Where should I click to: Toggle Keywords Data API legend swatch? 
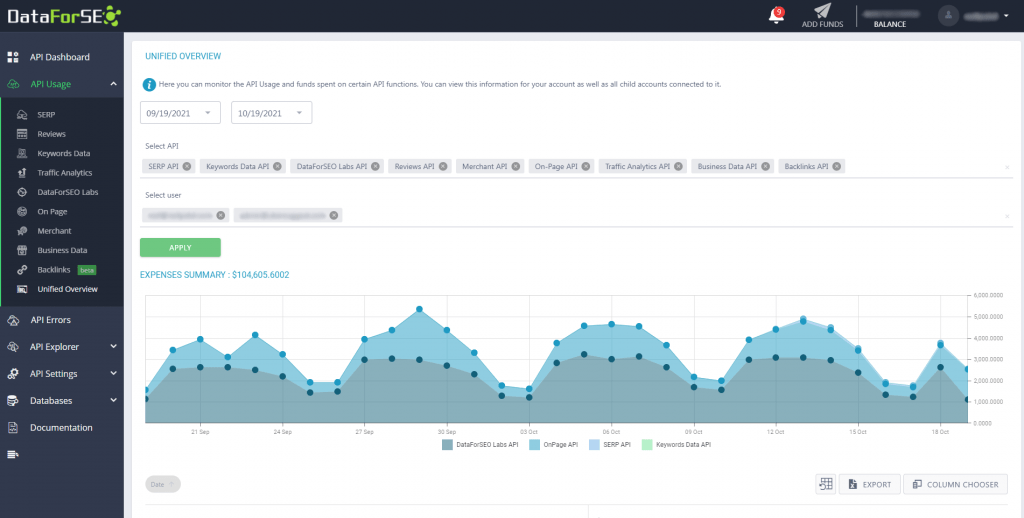[647, 445]
